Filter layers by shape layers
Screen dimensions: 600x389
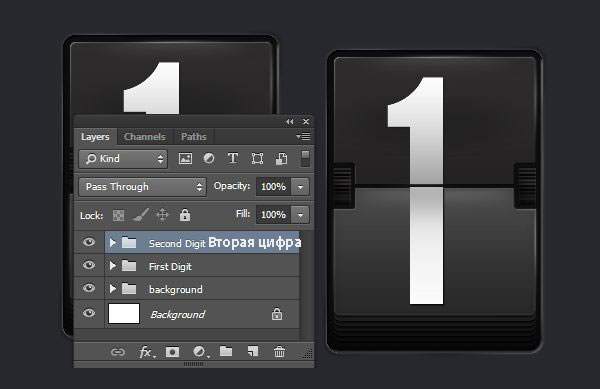257,158
